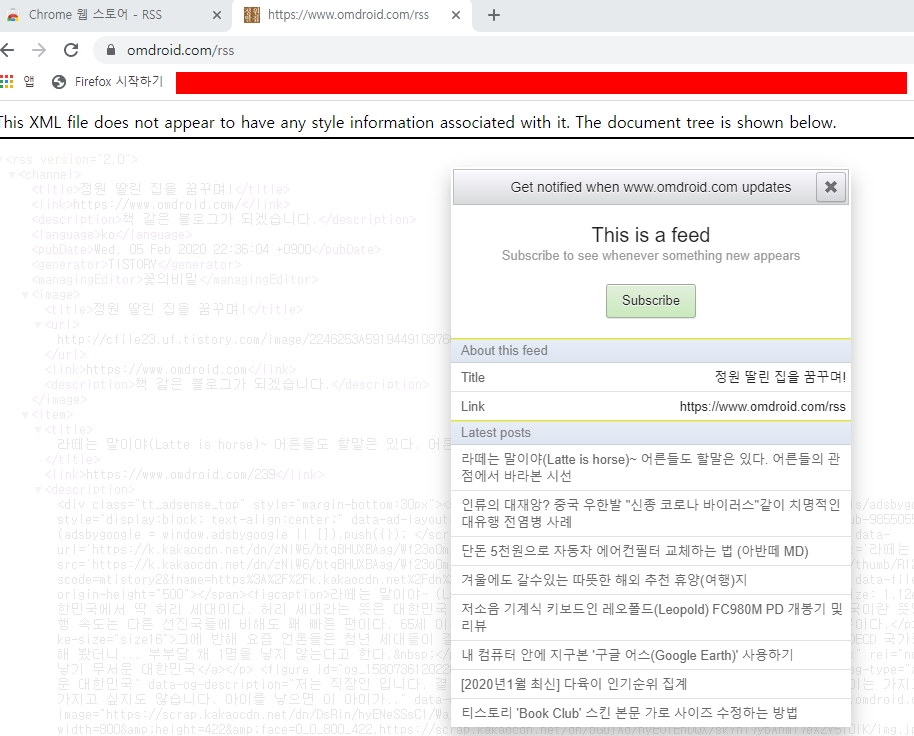This screenshot has width=914, height=736.
Task: Close the https://www.omdroid.com/rss tab
Action: pyautogui.click(x=456, y=15)
